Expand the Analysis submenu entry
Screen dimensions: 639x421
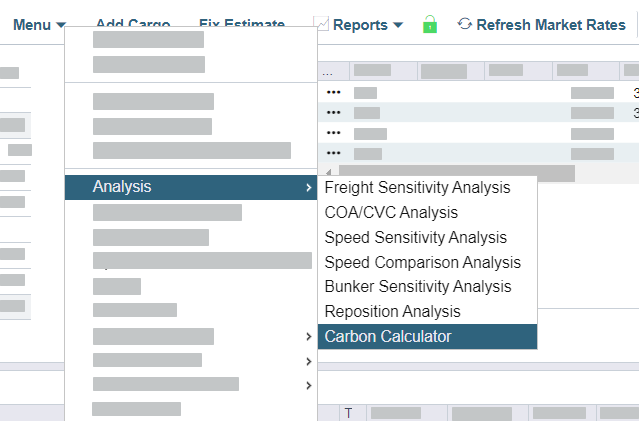click(x=190, y=187)
